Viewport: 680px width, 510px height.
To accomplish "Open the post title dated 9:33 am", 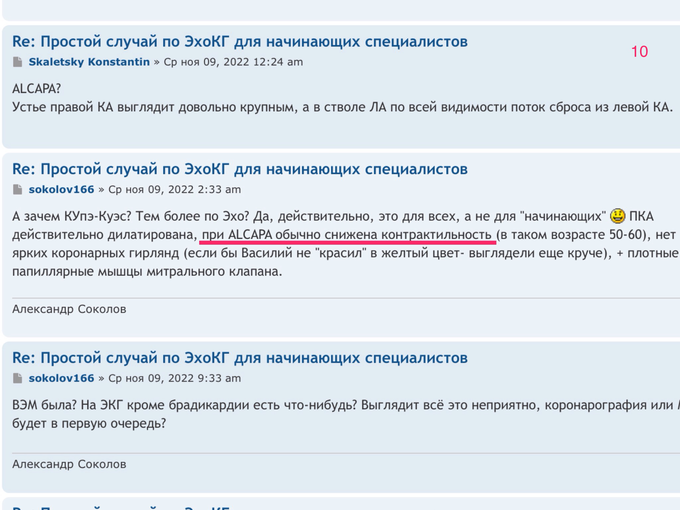I will (x=240, y=358).
